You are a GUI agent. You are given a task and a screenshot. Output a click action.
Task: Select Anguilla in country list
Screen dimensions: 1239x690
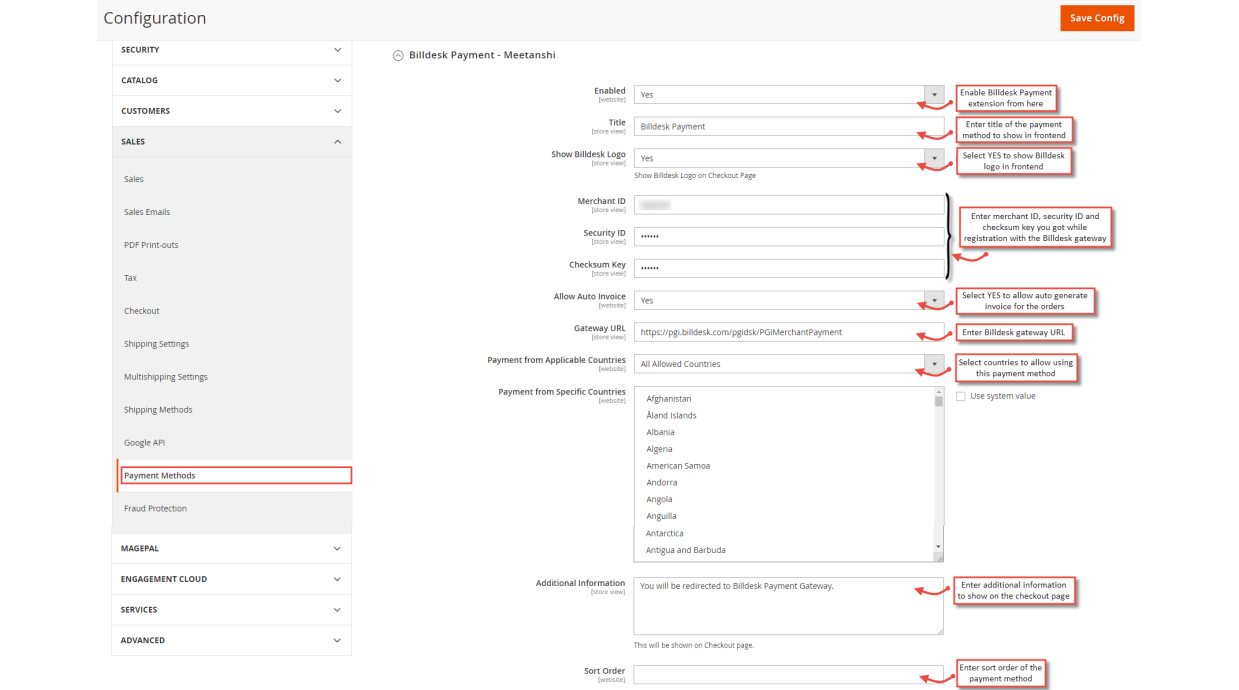point(661,517)
